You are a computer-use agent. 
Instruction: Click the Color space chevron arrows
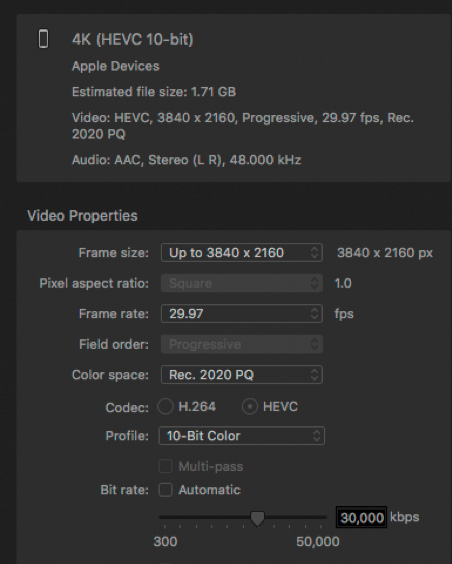coord(314,375)
